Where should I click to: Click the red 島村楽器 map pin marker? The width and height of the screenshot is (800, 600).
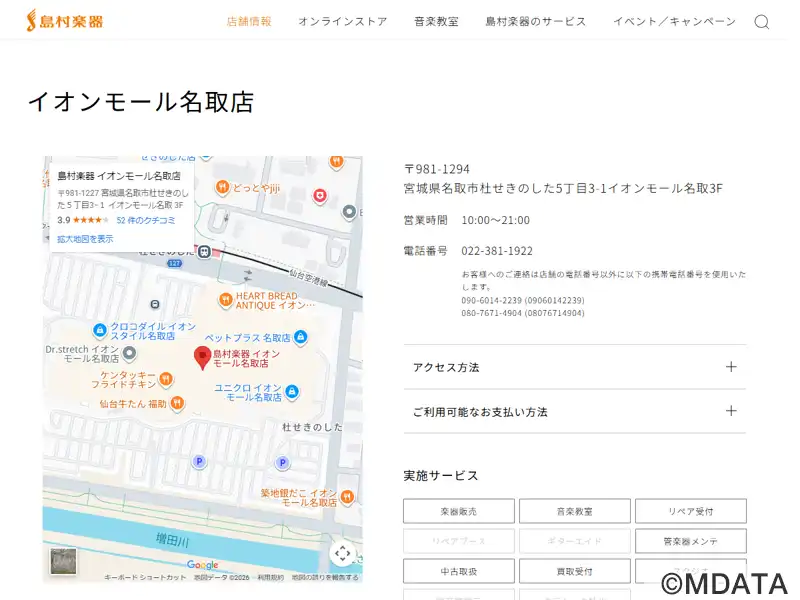[x=202, y=358]
